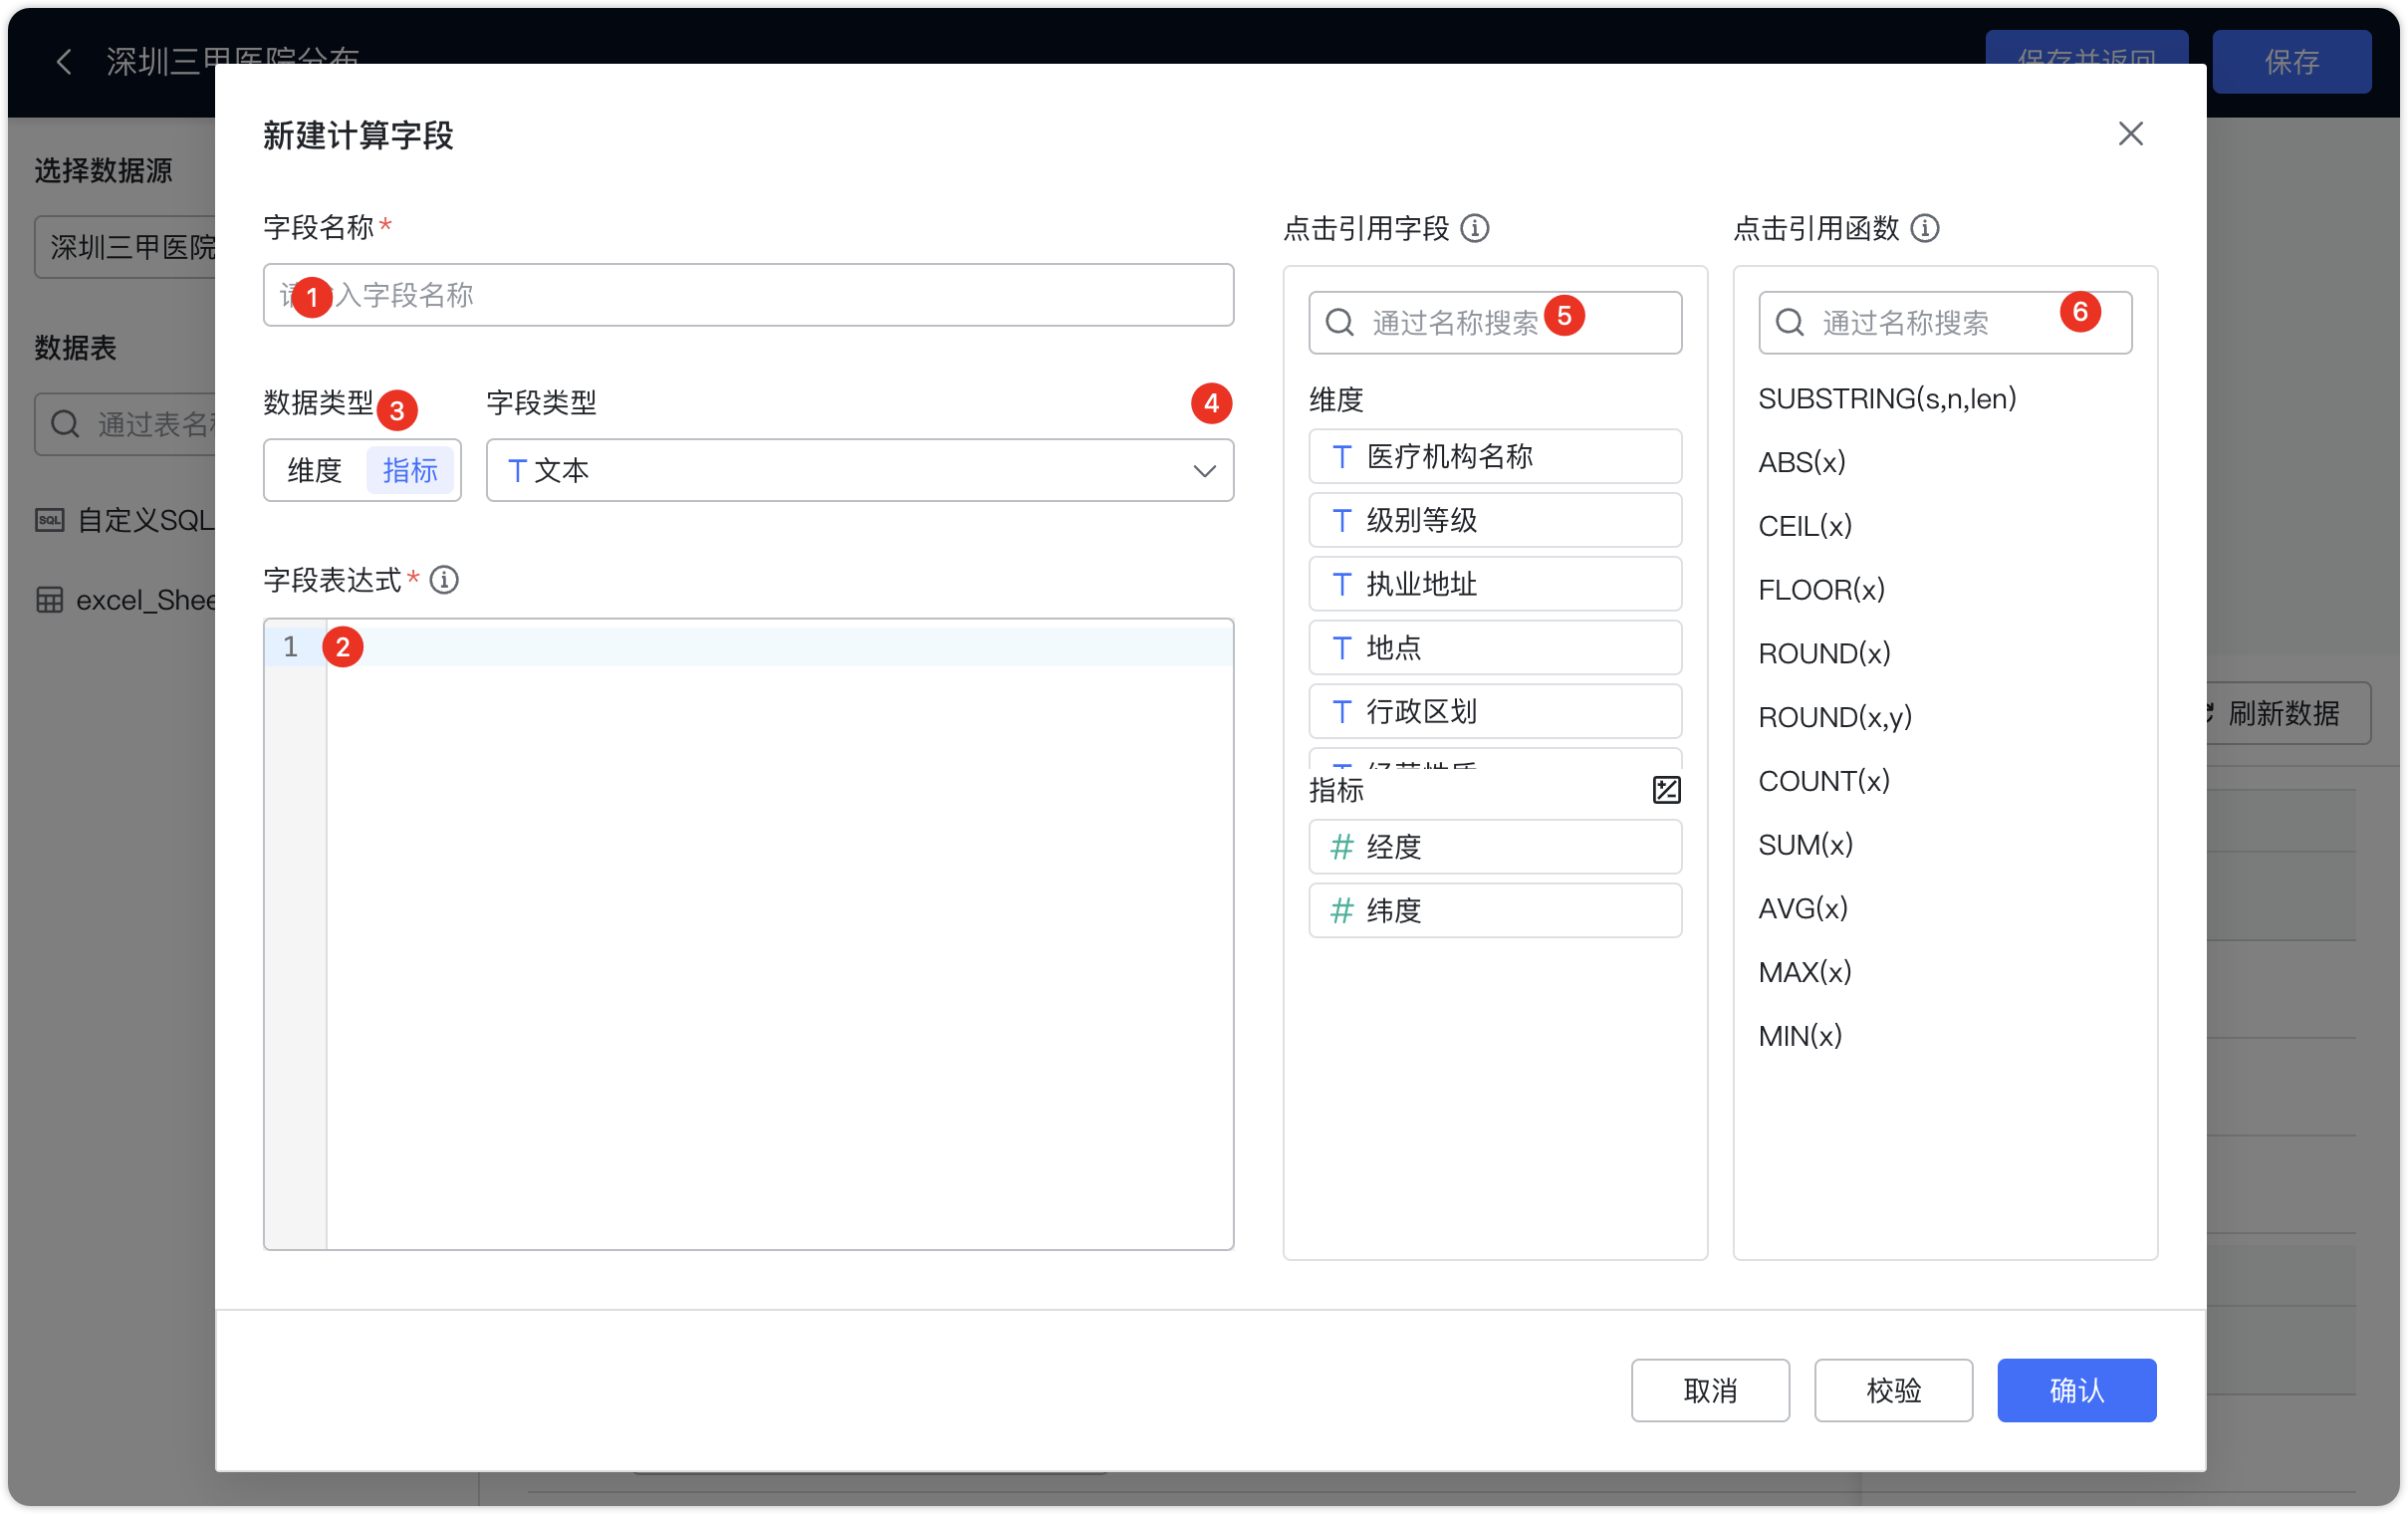Click the 字段名称 input field
The height and width of the screenshot is (1514, 2408).
pyautogui.click(x=748, y=295)
